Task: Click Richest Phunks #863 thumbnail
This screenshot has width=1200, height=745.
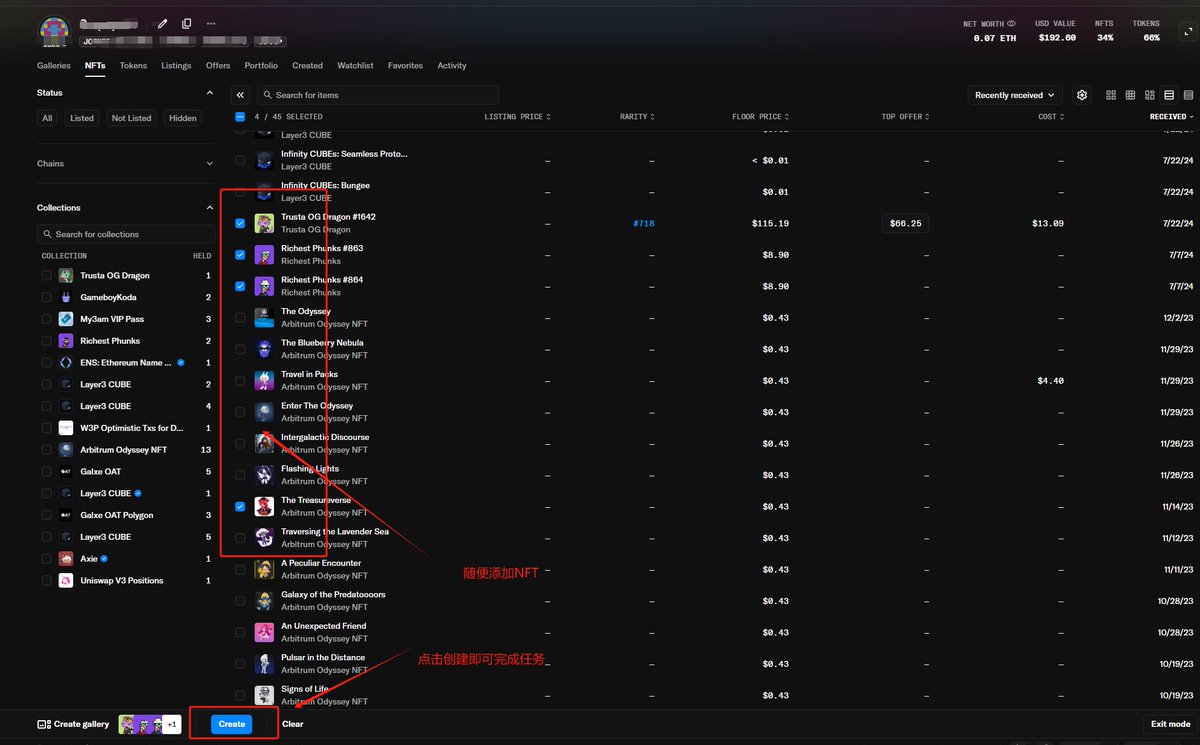Action: point(264,255)
